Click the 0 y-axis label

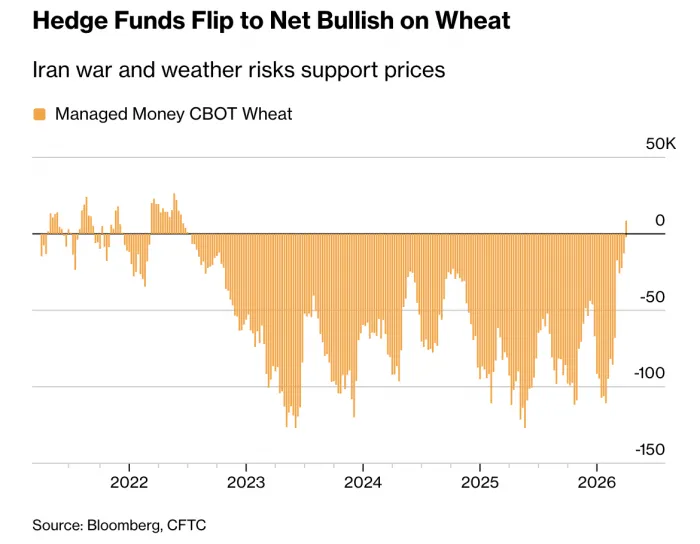(x=660, y=220)
